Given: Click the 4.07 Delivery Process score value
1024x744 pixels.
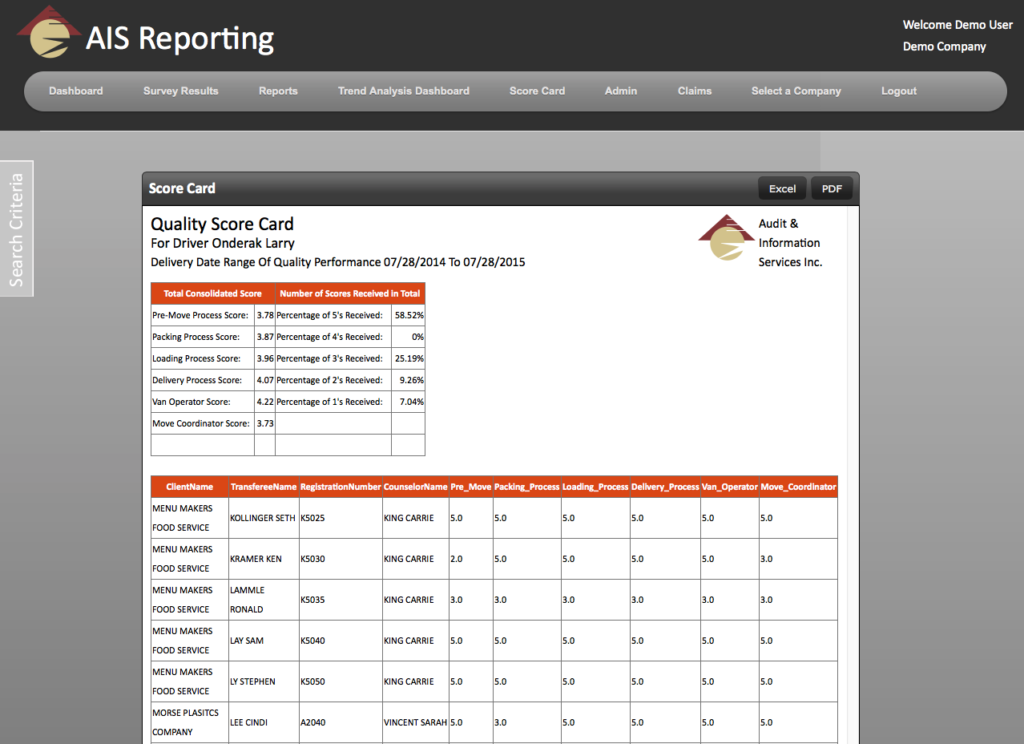Looking at the screenshot, I should pyautogui.click(x=265, y=380).
